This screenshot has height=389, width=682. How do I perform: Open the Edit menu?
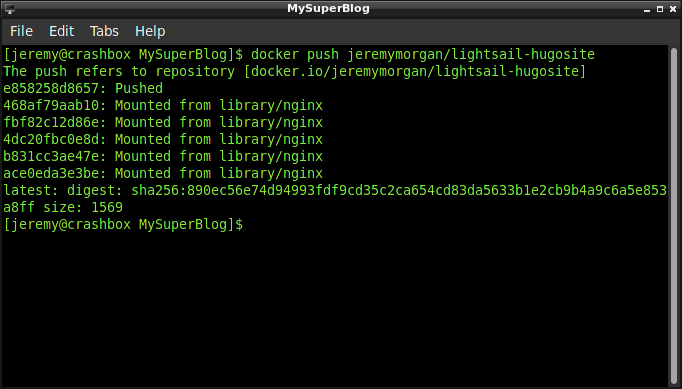[61, 31]
